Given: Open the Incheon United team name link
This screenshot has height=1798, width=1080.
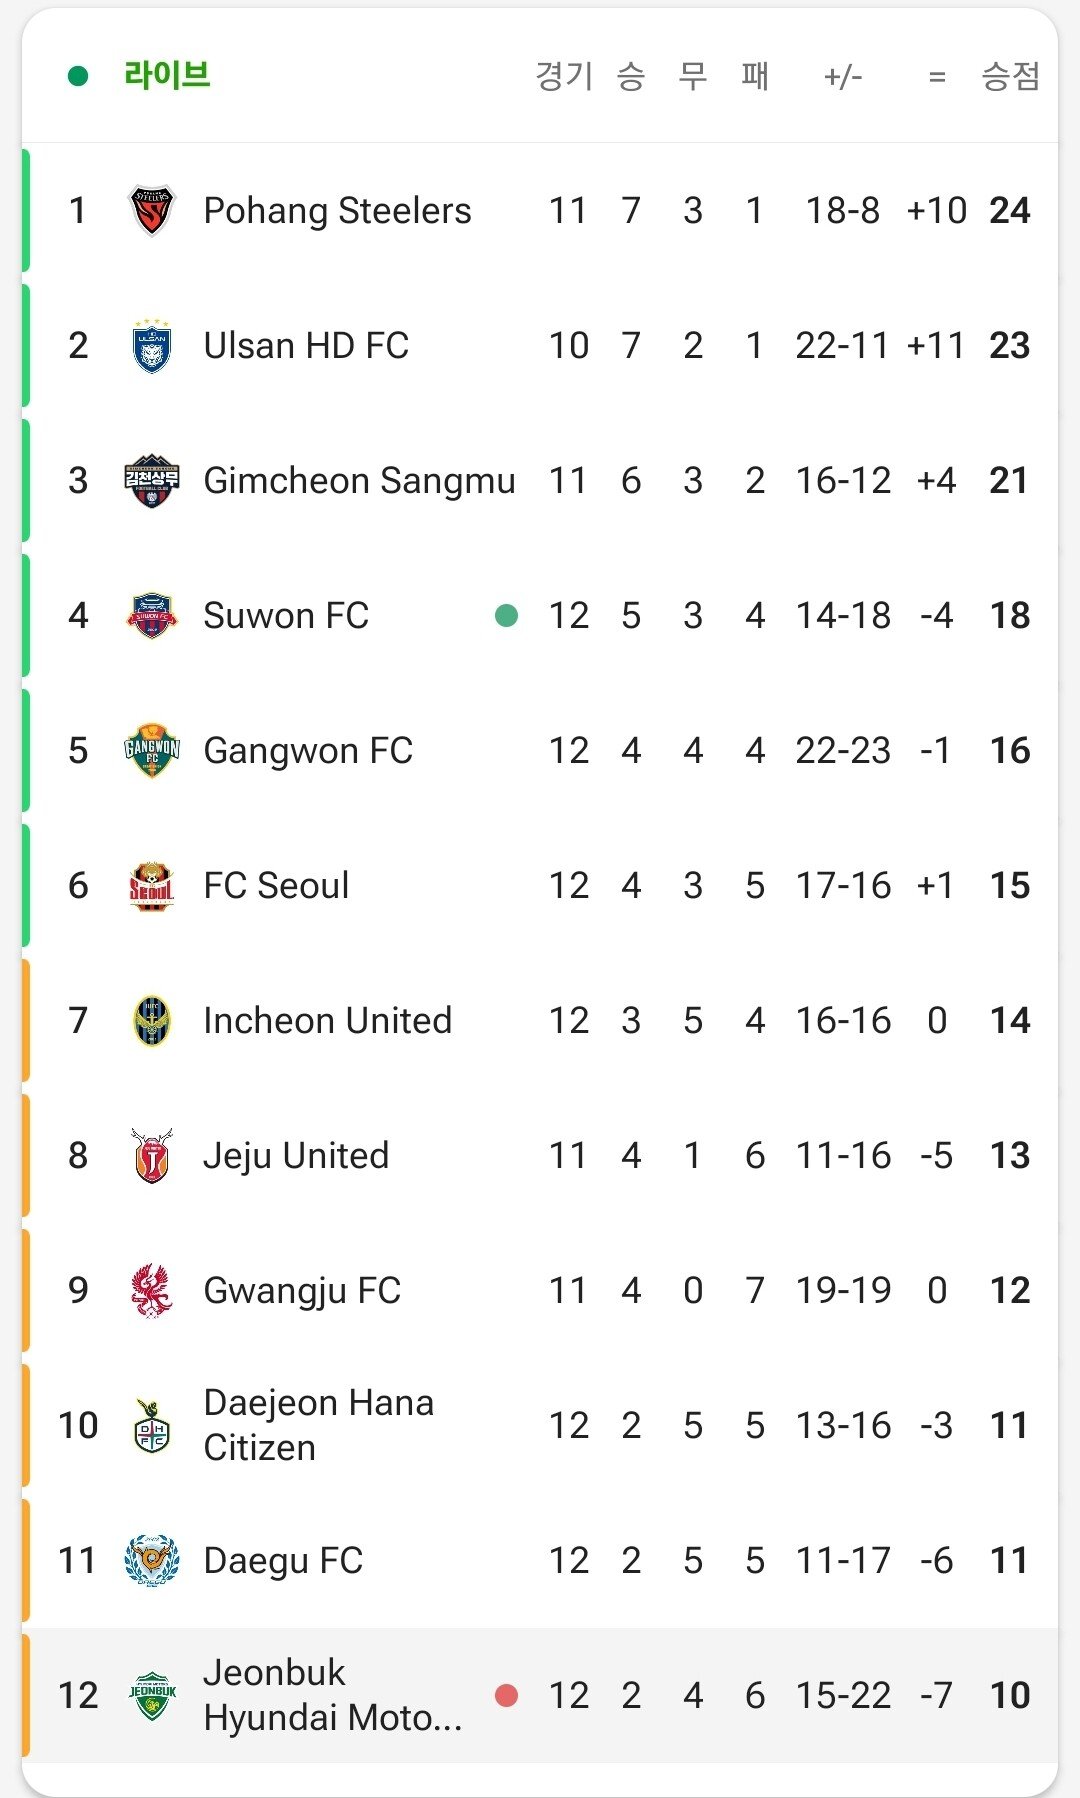Looking at the screenshot, I should pos(327,1021).
